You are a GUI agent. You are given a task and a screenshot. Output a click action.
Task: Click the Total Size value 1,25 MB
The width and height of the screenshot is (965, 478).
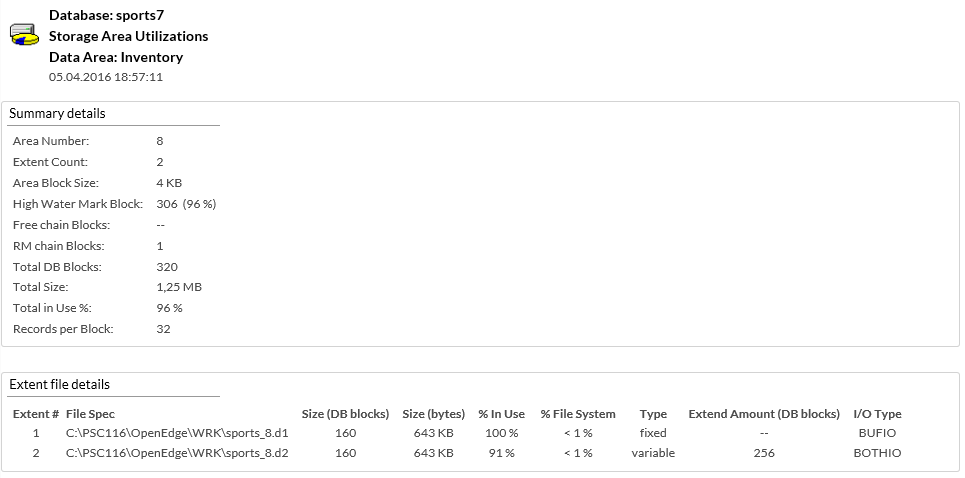coord(179,288)
